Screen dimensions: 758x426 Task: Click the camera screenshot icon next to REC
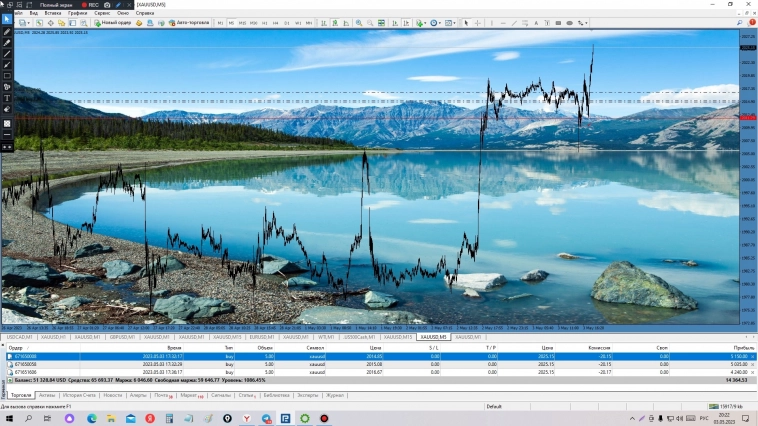click(106, 4)
